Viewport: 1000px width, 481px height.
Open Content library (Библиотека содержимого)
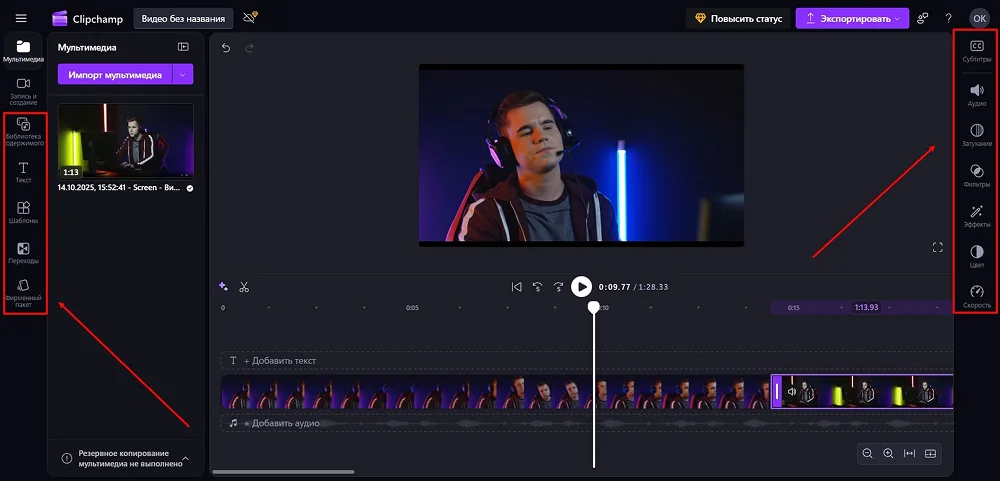[x=23, y=128]
